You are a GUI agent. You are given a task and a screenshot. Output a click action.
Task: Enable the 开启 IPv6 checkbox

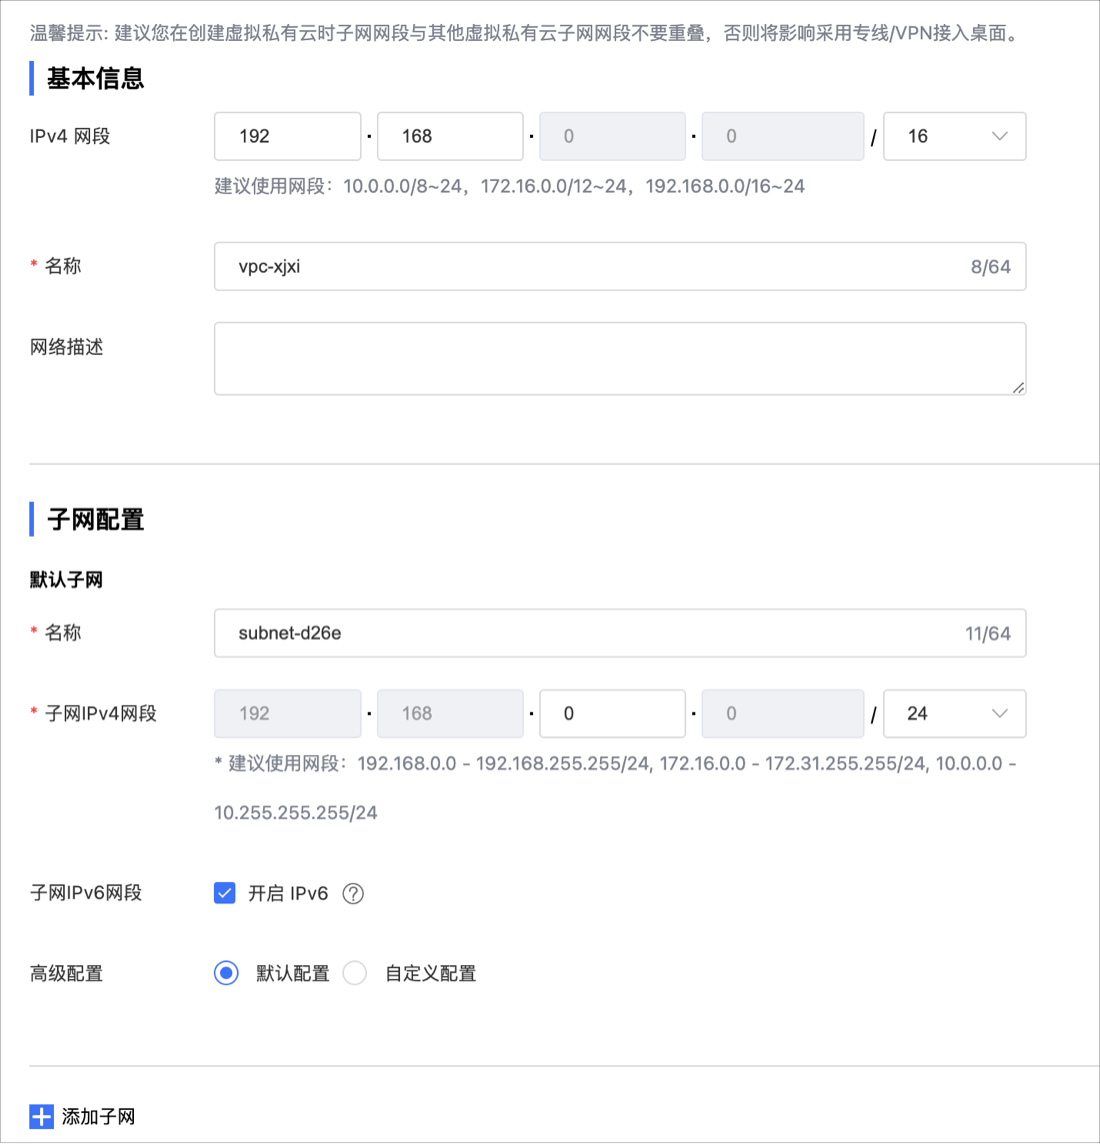click(x=224, y=892)
